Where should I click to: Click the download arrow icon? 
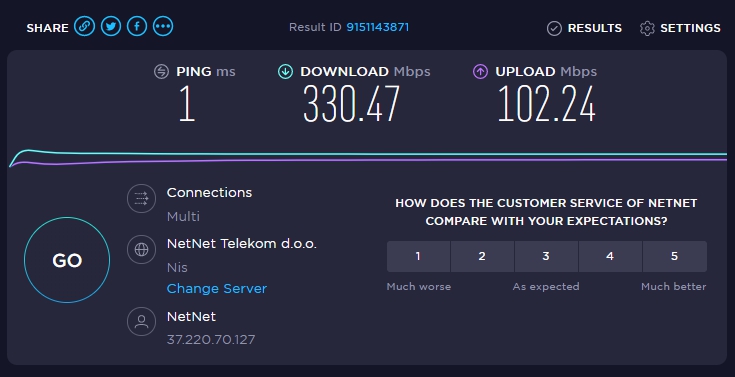click(285, 71)
